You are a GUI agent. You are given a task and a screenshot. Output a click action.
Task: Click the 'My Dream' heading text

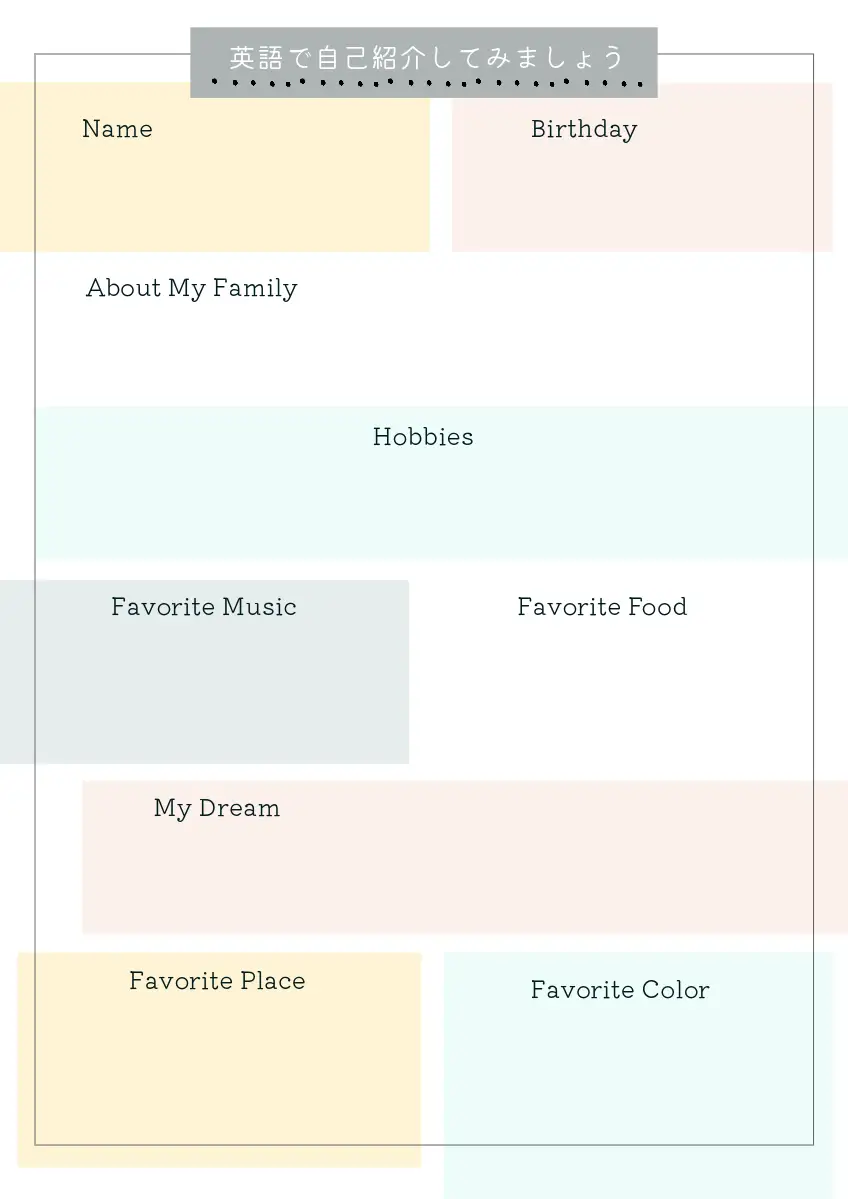217,809
